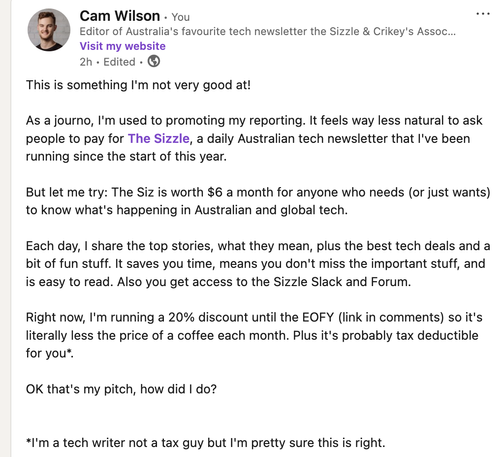Open the three-dot post options menu

pos(483,14)
